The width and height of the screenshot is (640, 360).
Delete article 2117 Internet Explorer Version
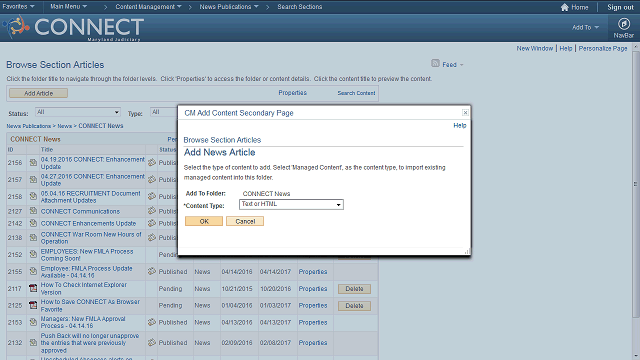point(354,289)
